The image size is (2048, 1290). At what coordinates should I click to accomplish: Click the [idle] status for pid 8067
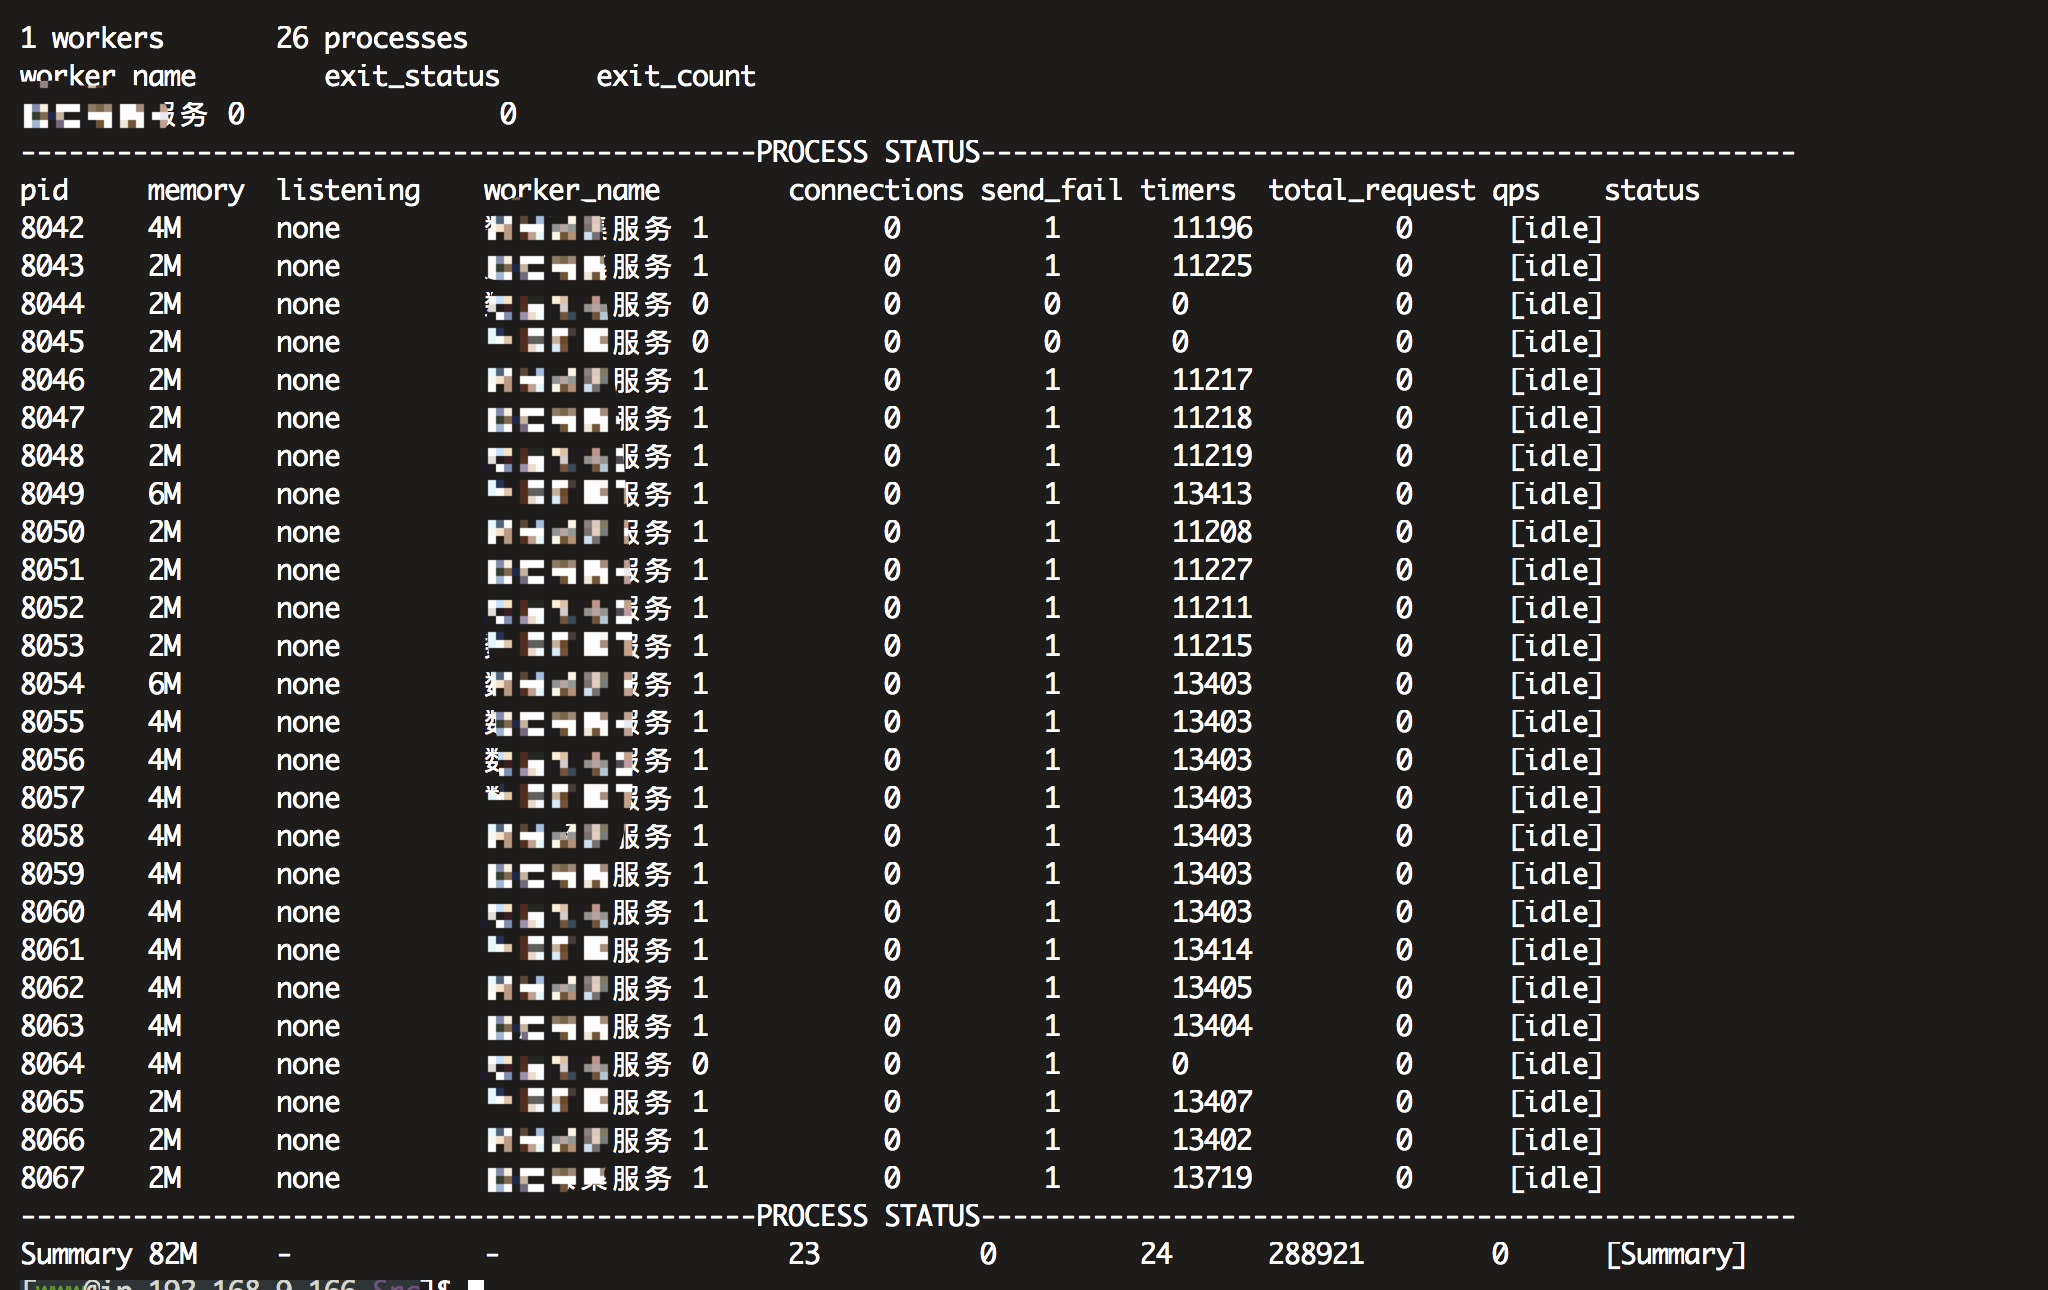click(1556, 1178)
